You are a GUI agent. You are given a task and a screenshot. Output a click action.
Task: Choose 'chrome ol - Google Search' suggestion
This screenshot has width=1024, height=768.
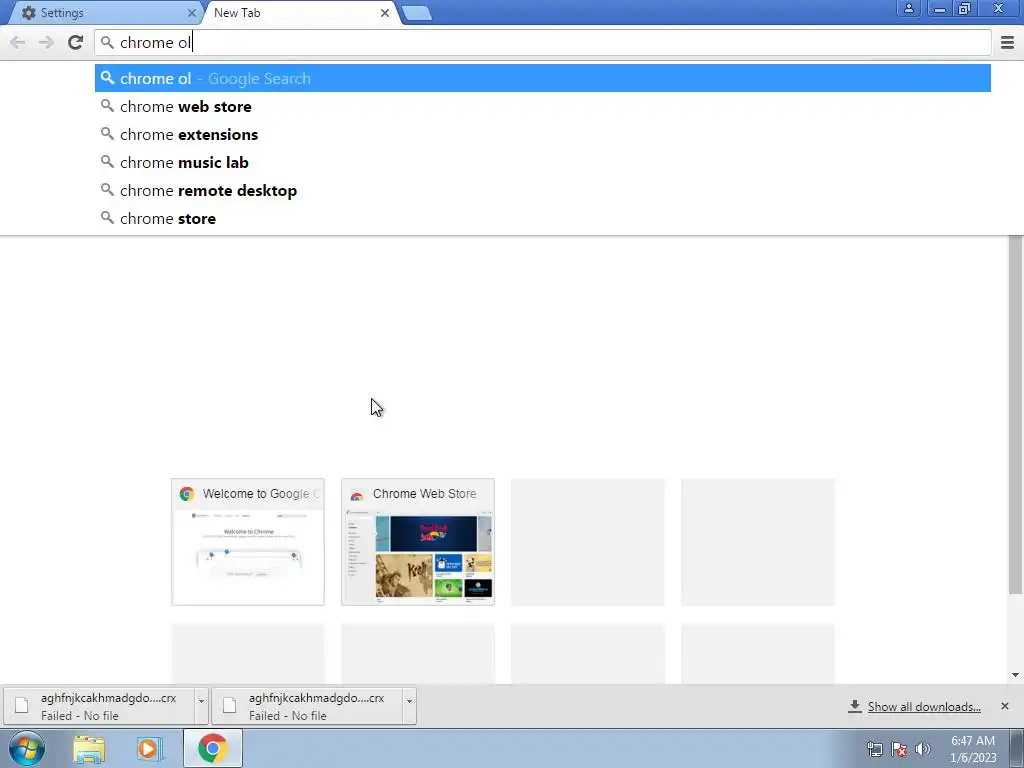click(x=543, y=78)
